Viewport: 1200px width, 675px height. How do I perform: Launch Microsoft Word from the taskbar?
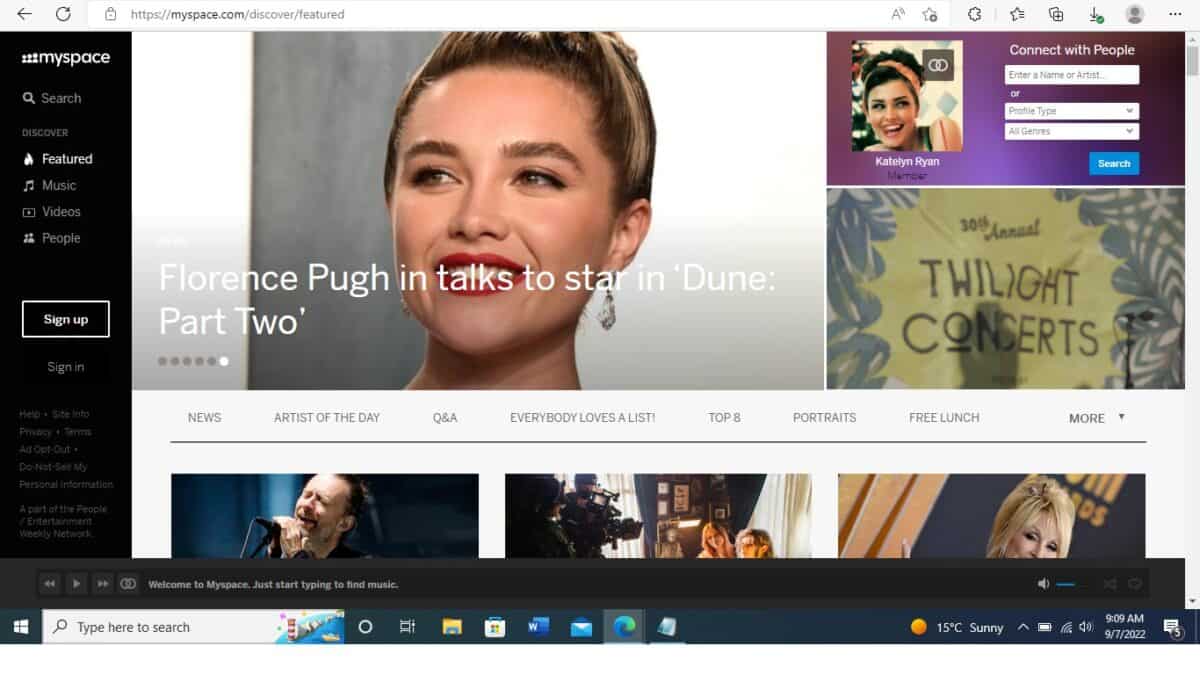tap(538, 627)
